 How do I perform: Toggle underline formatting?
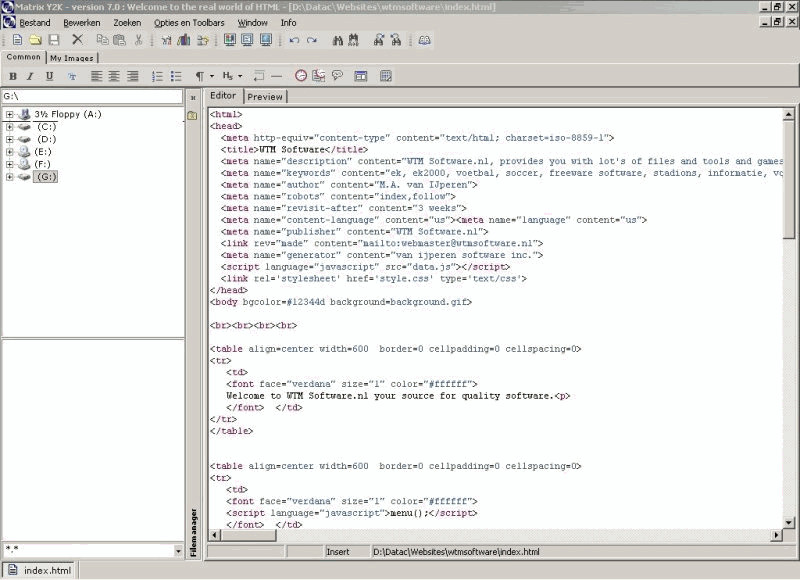(x=49, y=76)
